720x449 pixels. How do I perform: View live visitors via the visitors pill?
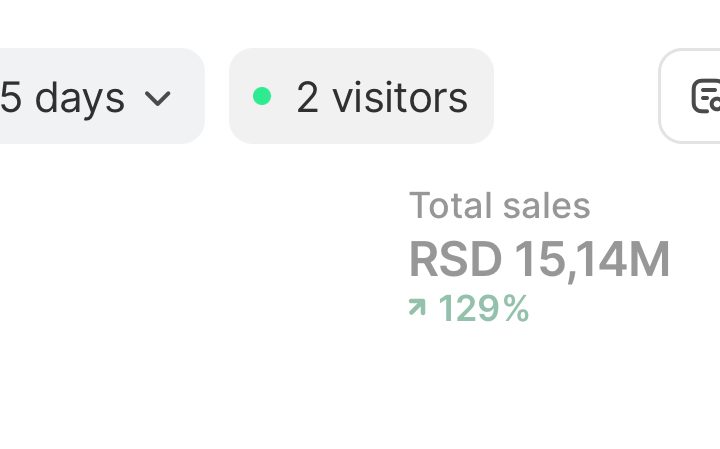361,96
